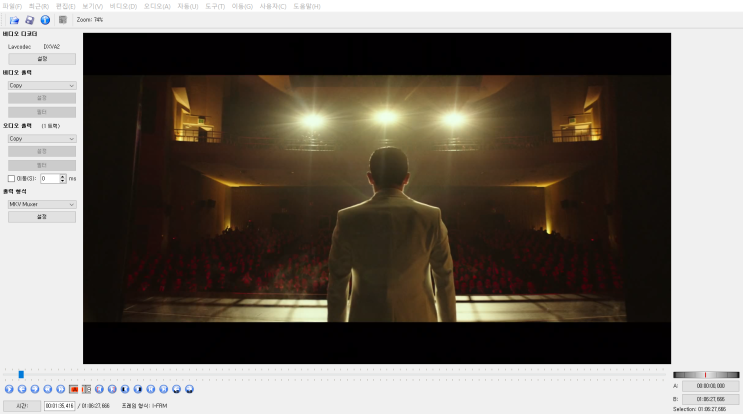Seek backward one minute
743x414 pixels.
[x=176, y=389]
